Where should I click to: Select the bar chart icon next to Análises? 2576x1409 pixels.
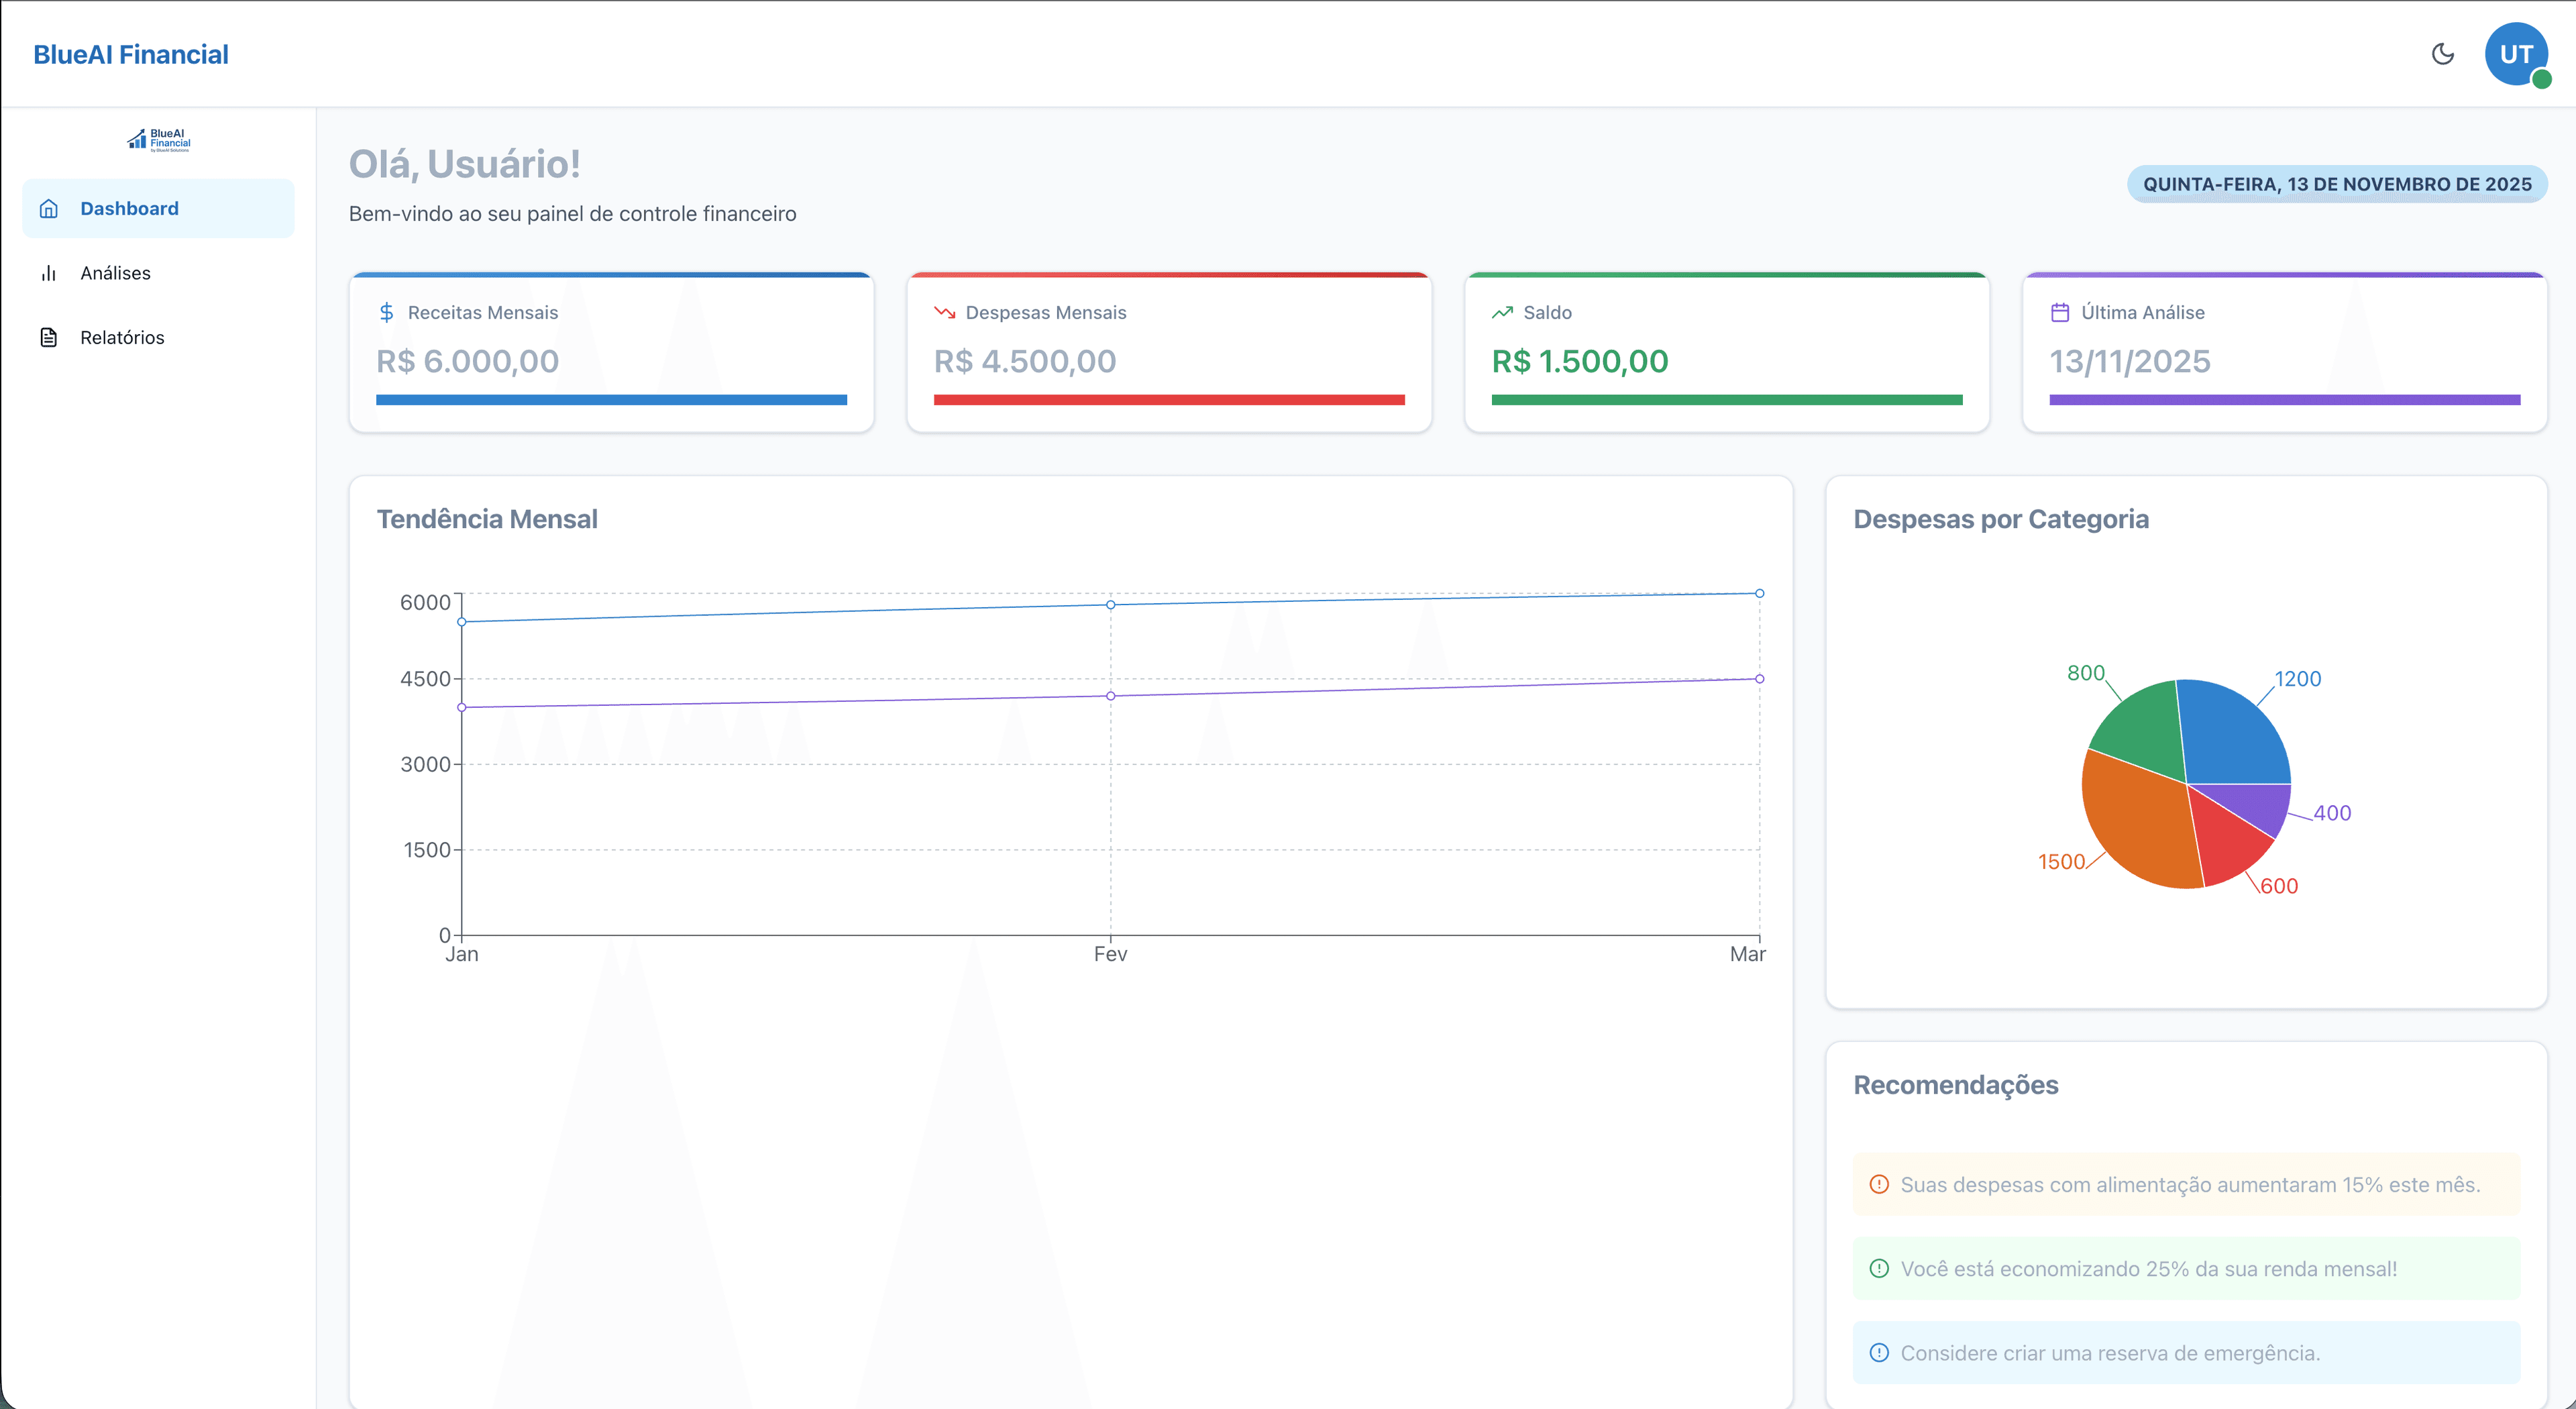[x=49, y=272]
